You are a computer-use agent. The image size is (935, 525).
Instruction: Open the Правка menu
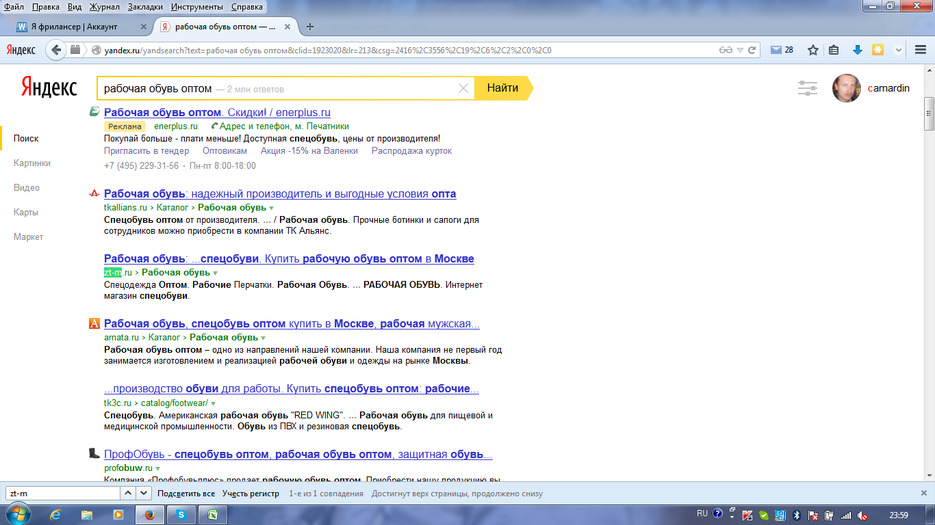45,7
